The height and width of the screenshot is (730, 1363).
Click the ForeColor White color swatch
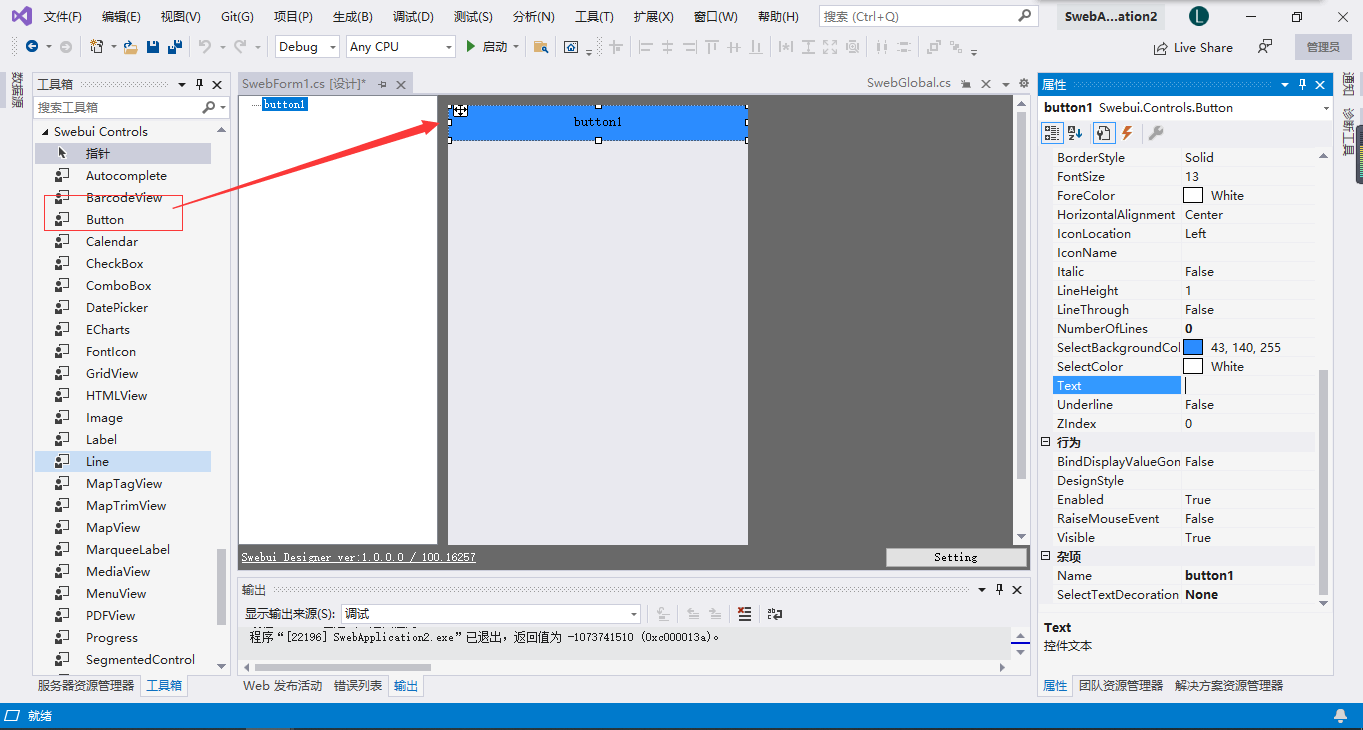point(1193,196)
